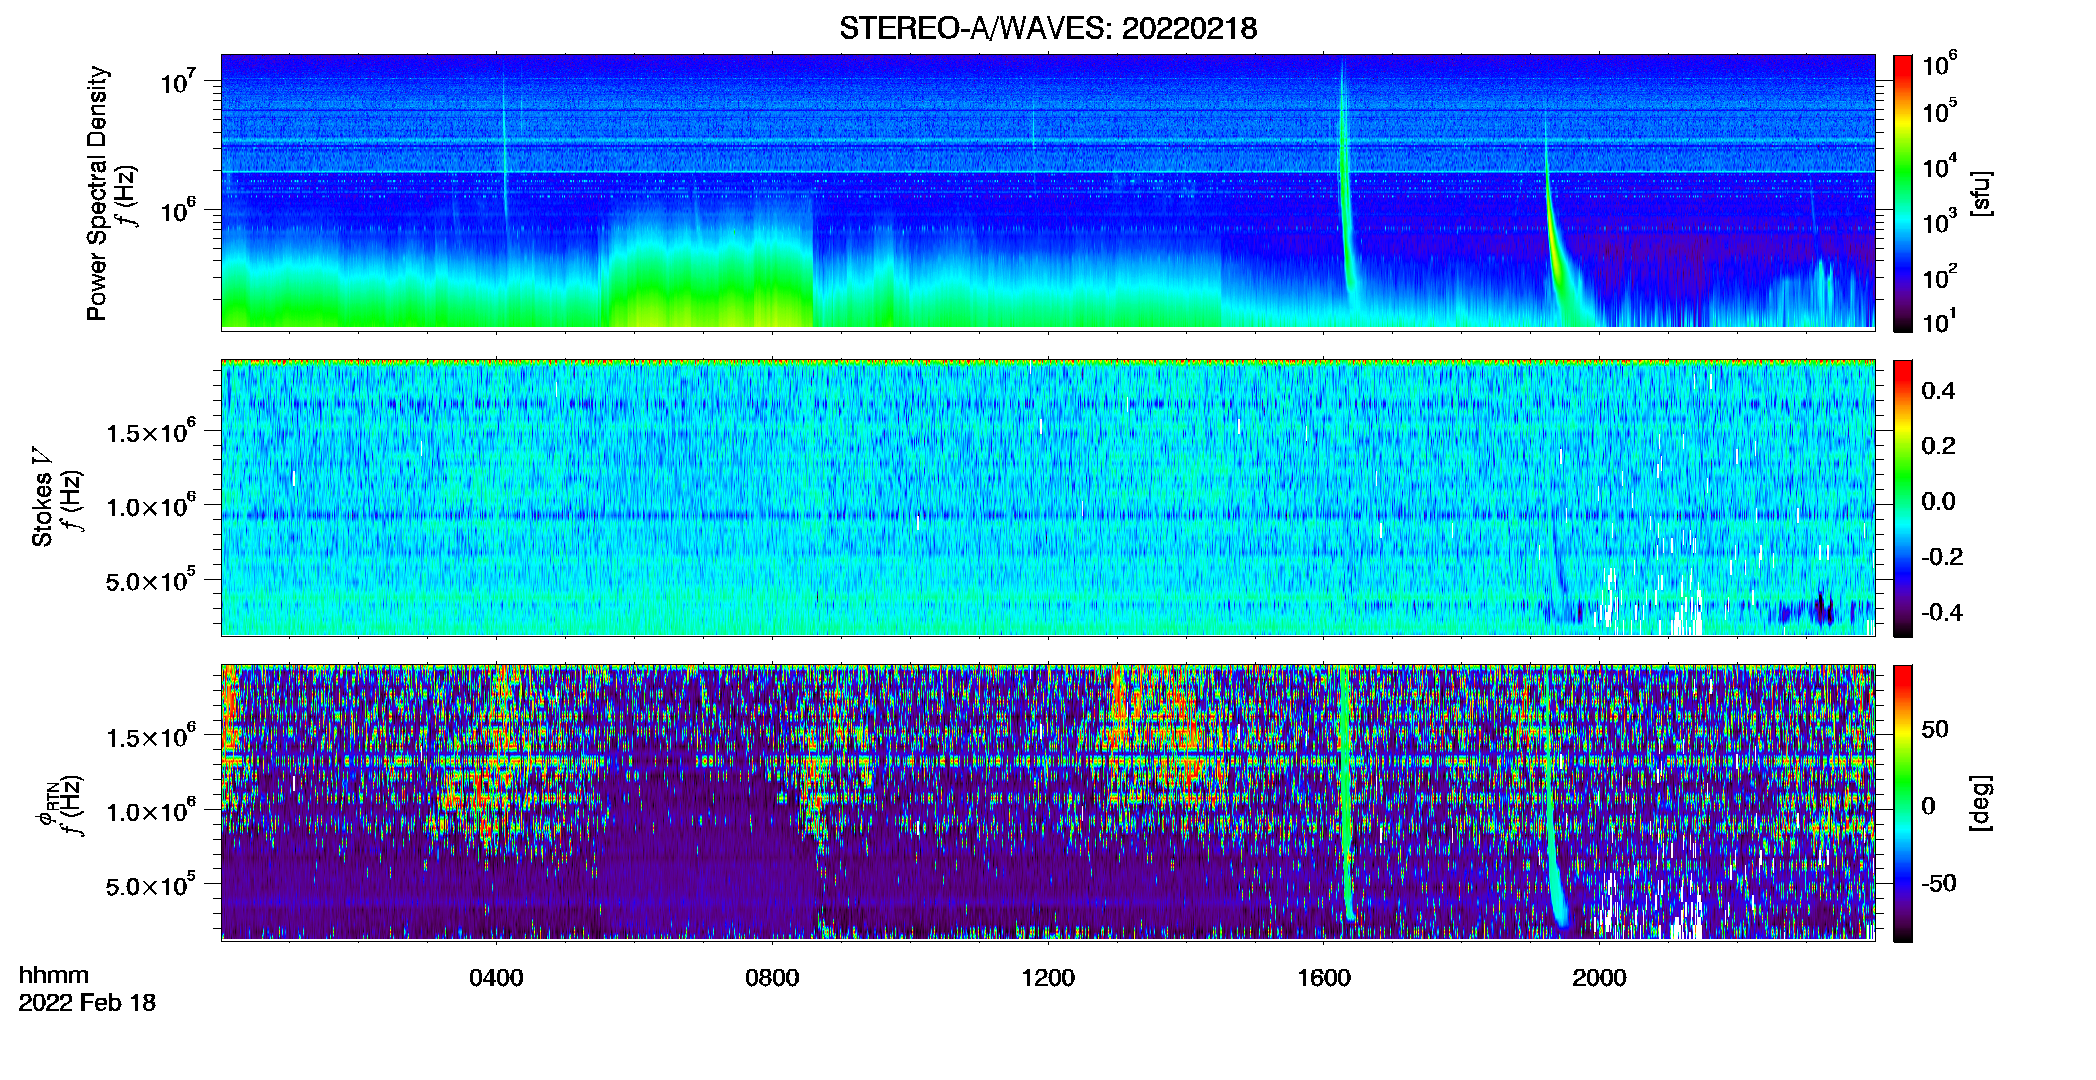
Task: Click the 0.4 value on Stokes V colorbar
Action: click(x=1938, y=391)
